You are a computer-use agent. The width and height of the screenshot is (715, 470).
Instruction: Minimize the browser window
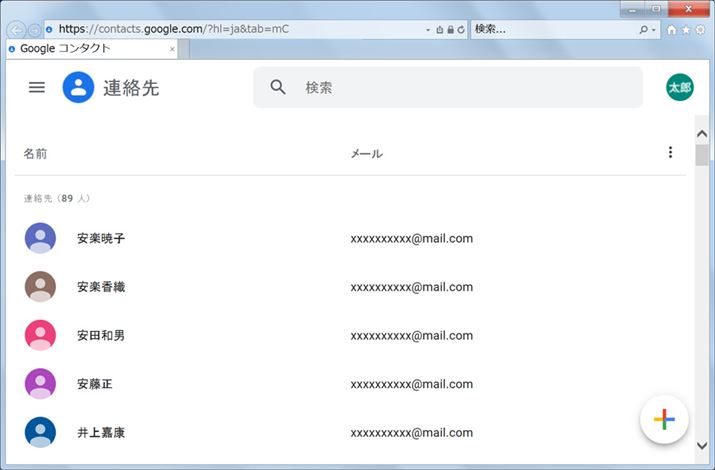tap(632, 9)
